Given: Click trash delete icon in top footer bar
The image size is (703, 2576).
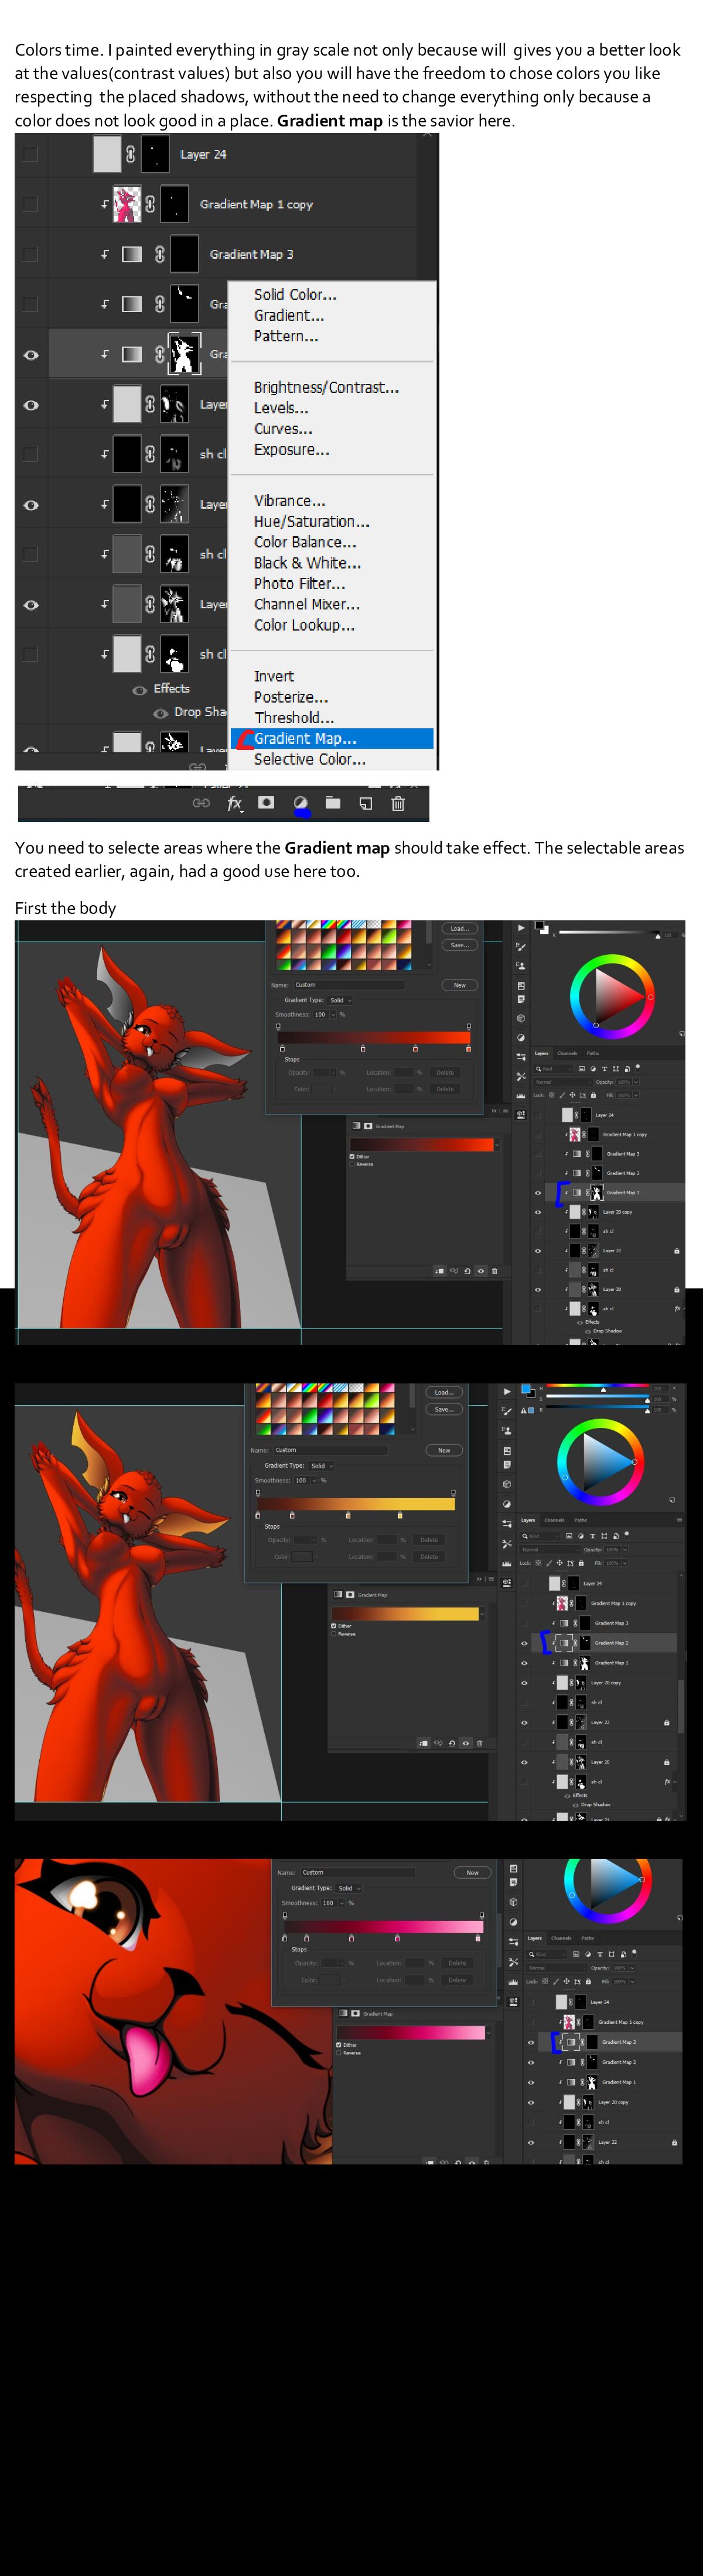Looking at the screenshot, I should (398, 803).
